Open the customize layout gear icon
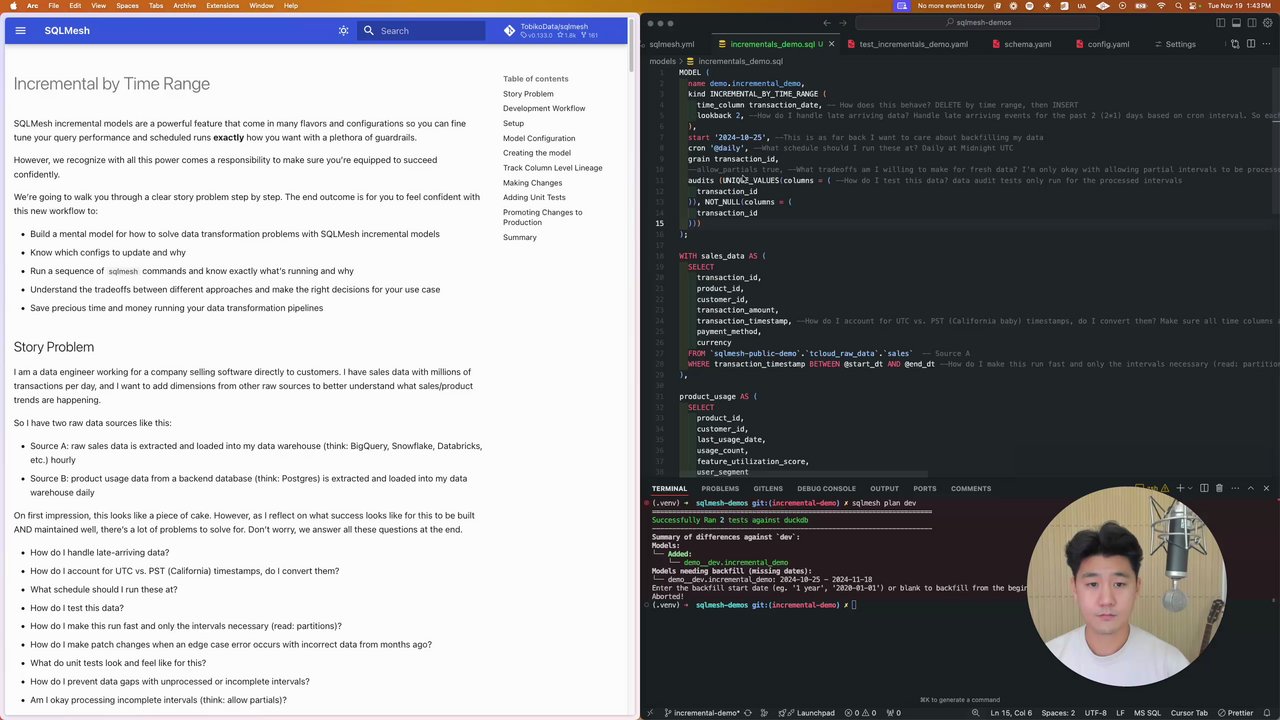 click(x=1265, y=22)
